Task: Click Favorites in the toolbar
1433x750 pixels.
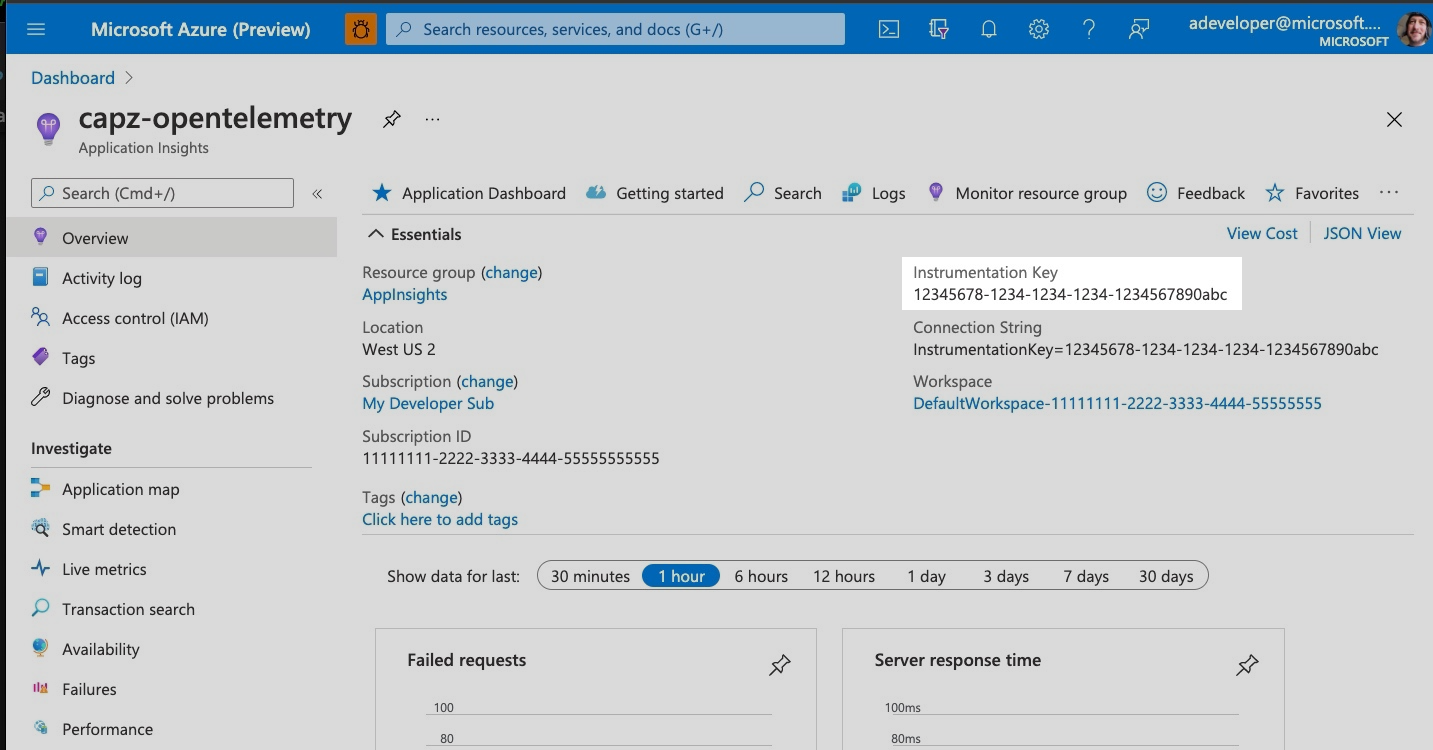Action: (1312, 193)
